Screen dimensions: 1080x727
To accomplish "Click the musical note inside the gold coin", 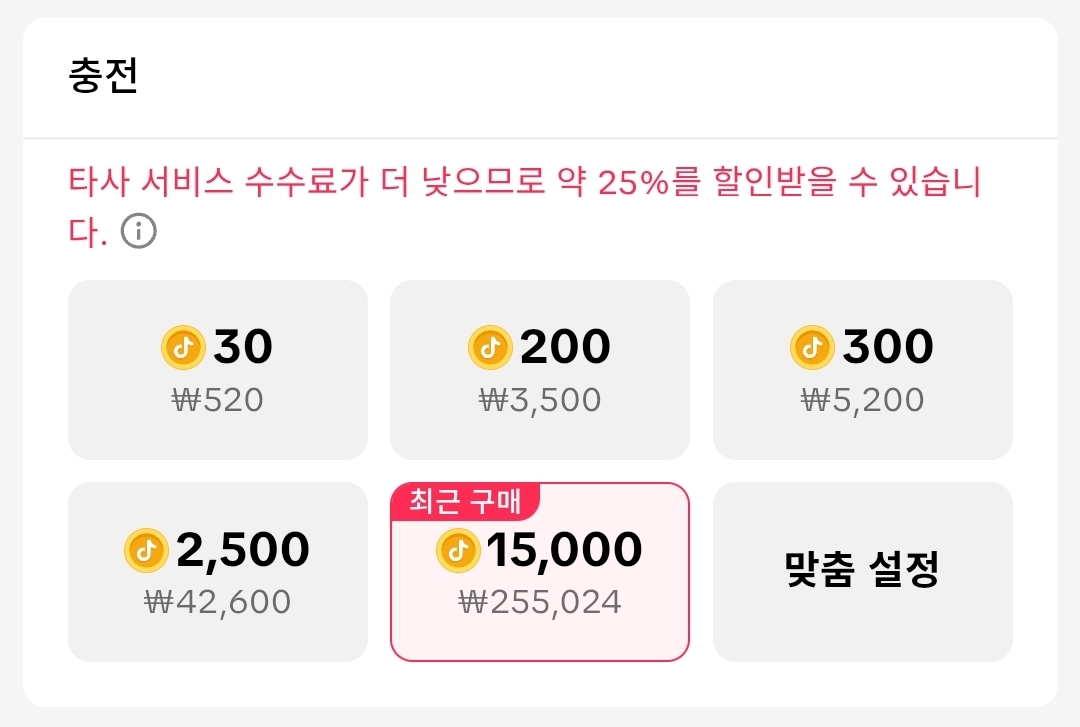I will tap(181, 345).
